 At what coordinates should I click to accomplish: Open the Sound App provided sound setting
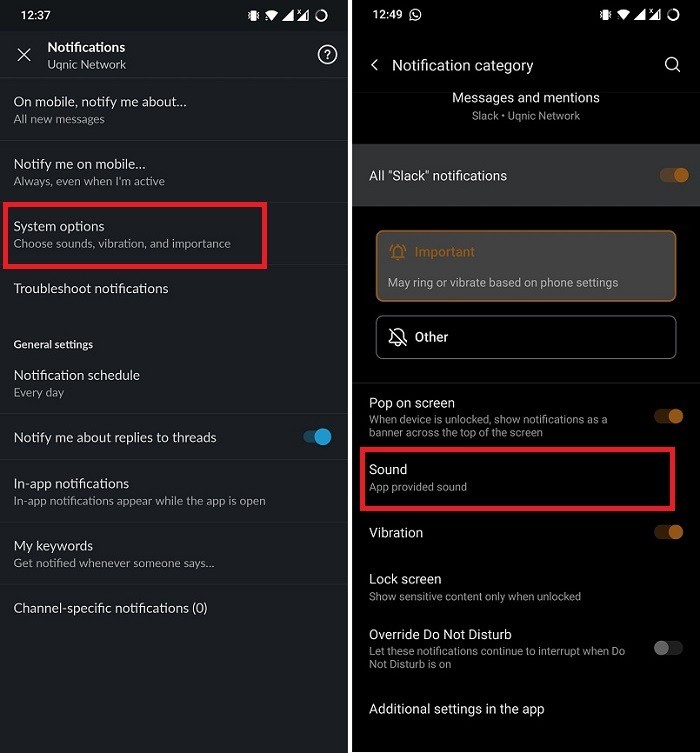tap(518, 478)
